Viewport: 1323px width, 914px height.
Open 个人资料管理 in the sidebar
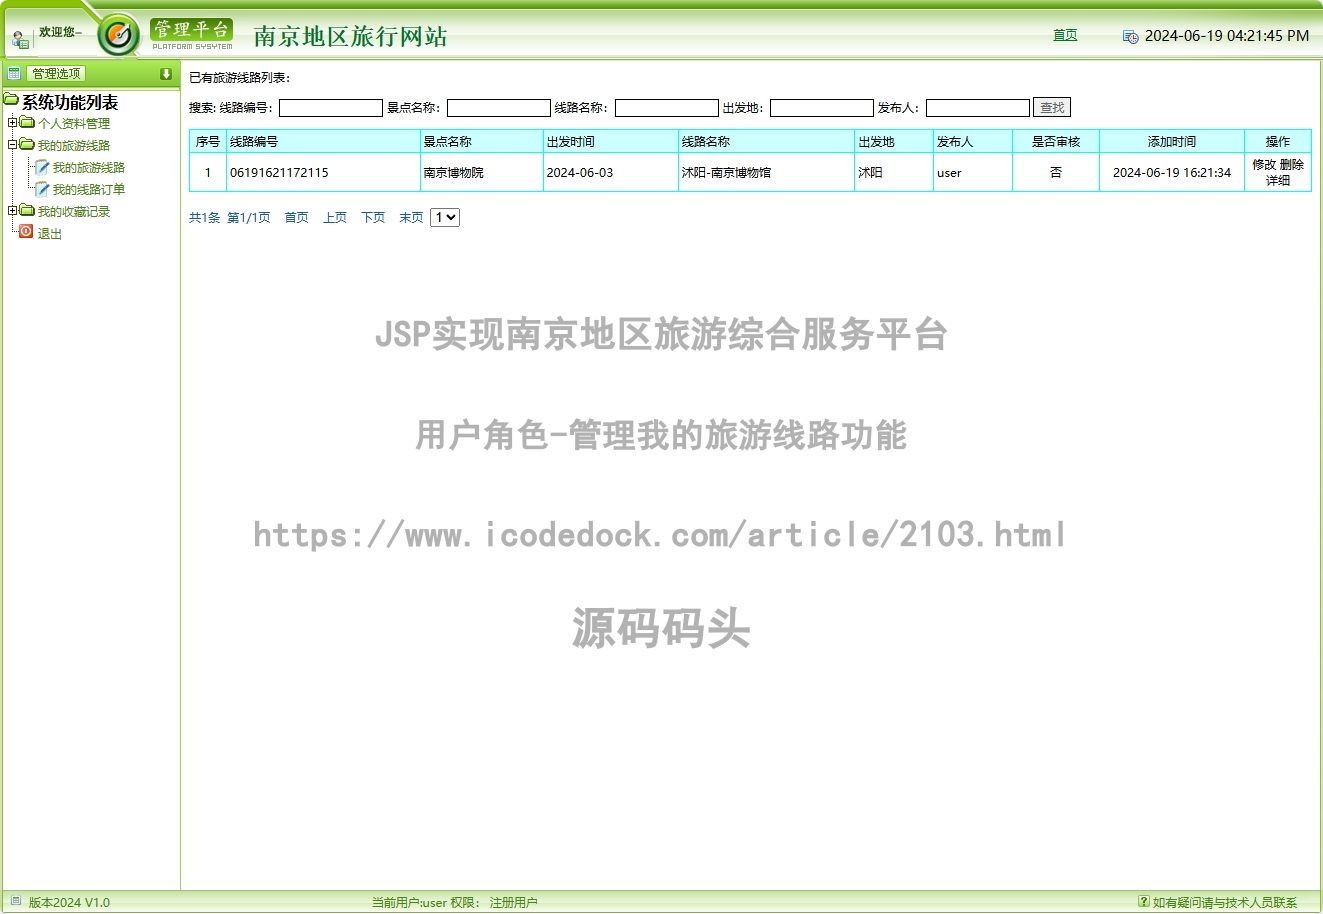[x=74, y=124]
